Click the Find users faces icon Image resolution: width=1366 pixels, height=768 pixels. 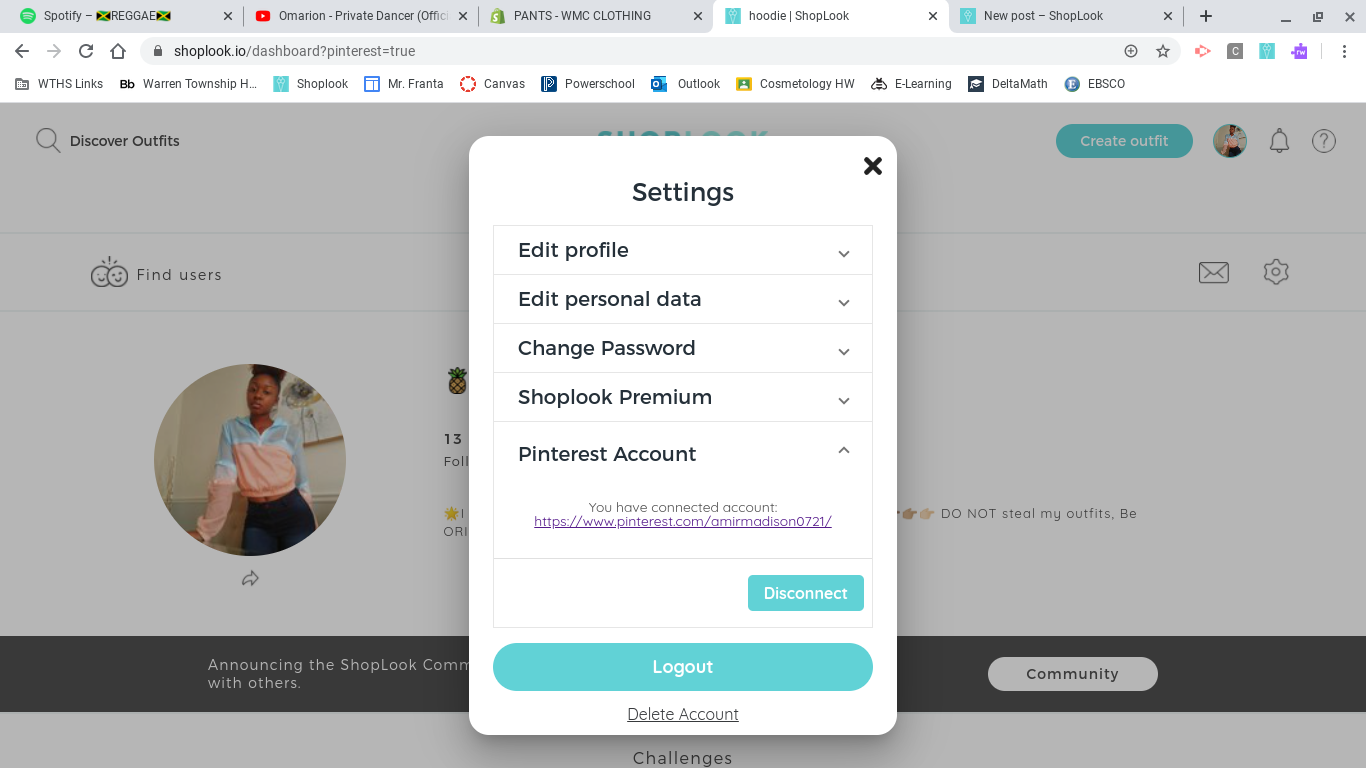point(109,272)
